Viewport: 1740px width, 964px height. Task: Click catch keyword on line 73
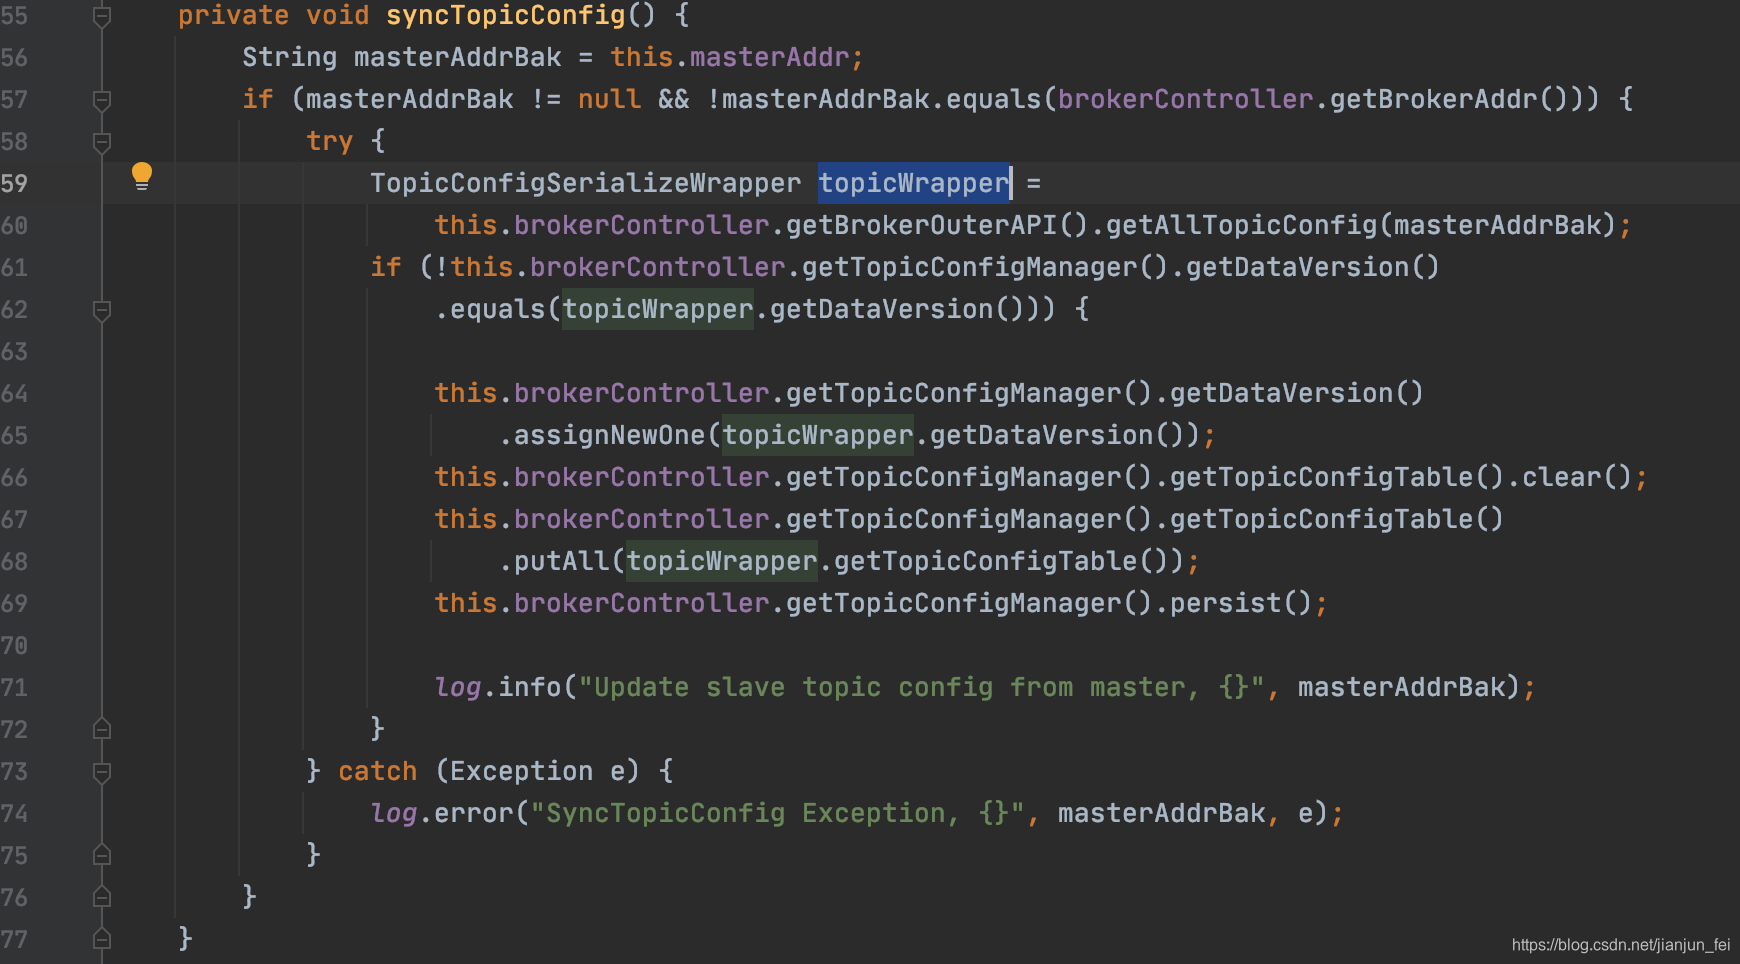[377, 771]
